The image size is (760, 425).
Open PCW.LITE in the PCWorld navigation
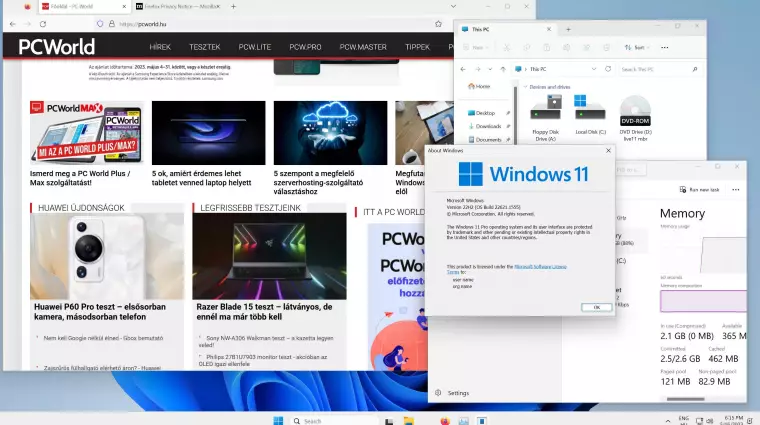coord(254,47)
